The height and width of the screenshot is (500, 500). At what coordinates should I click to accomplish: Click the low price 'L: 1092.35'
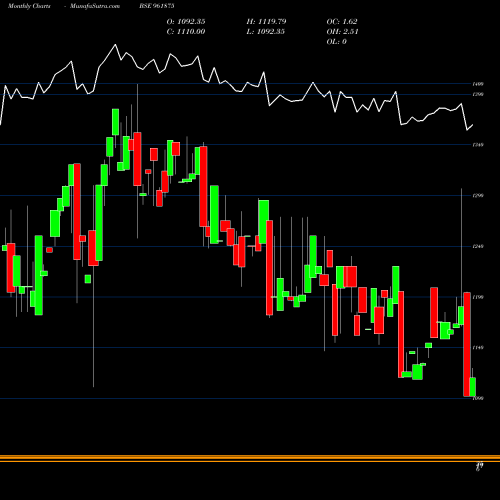(x=266, y=32)
